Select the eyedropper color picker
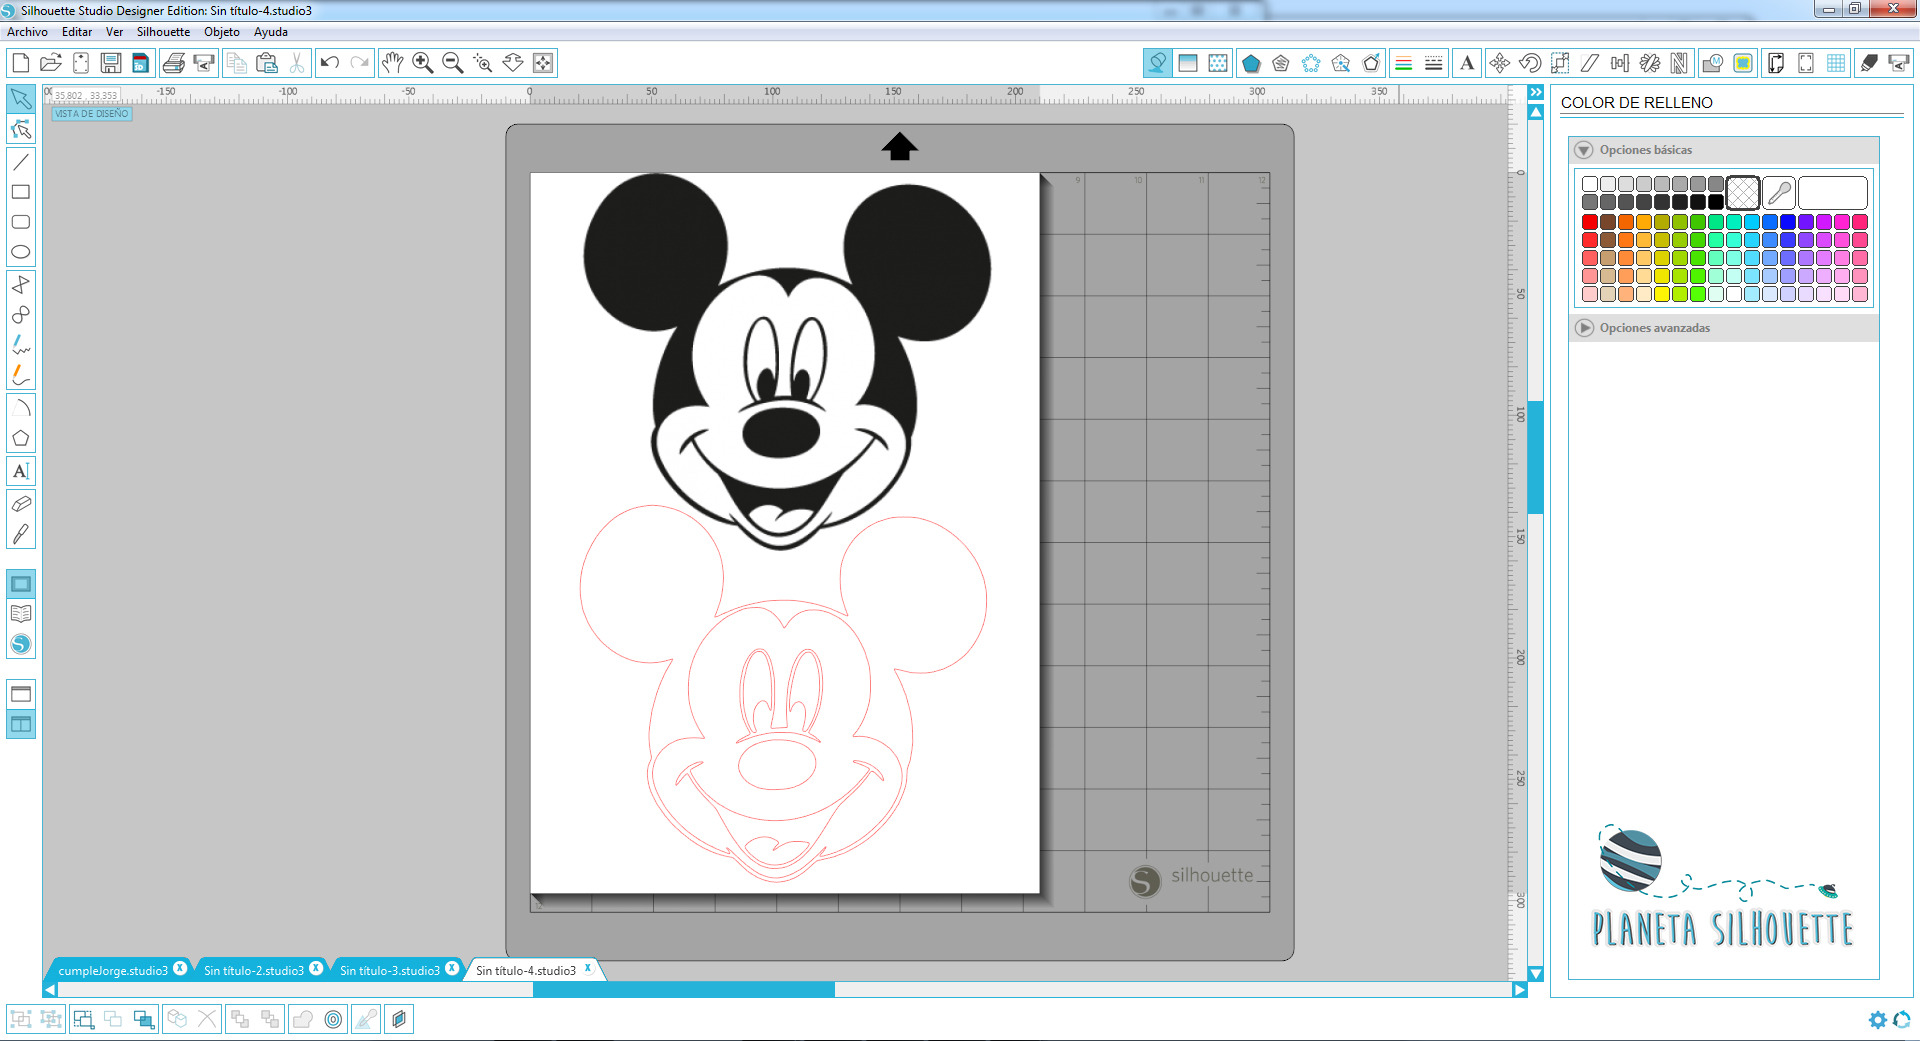This screenshot has height=1041, width=1920. (x=1779, y=192)
